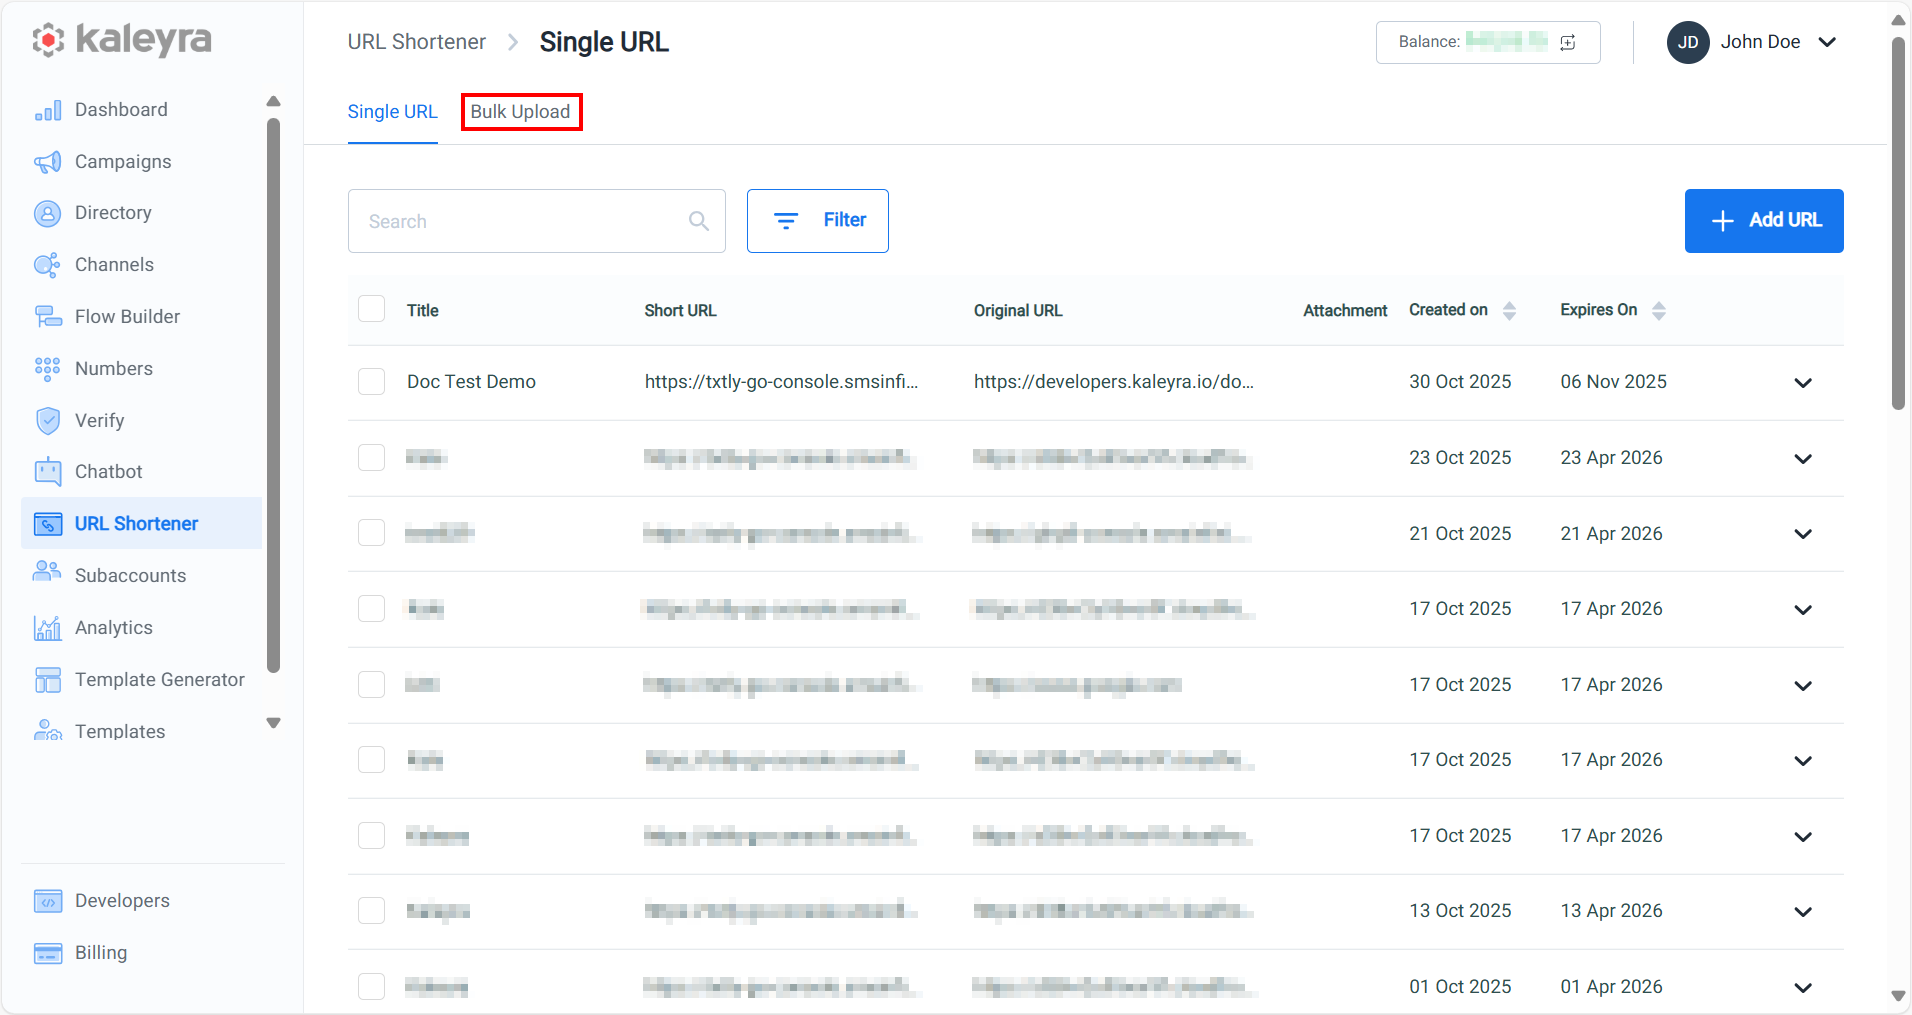
Task: Expand the Doc Test Demo row
Action: pos(1803,383)
